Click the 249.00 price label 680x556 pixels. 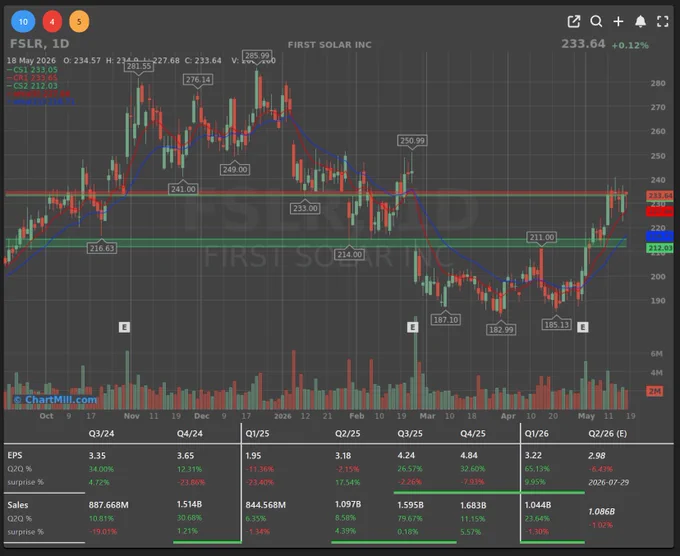coord(235,170)
